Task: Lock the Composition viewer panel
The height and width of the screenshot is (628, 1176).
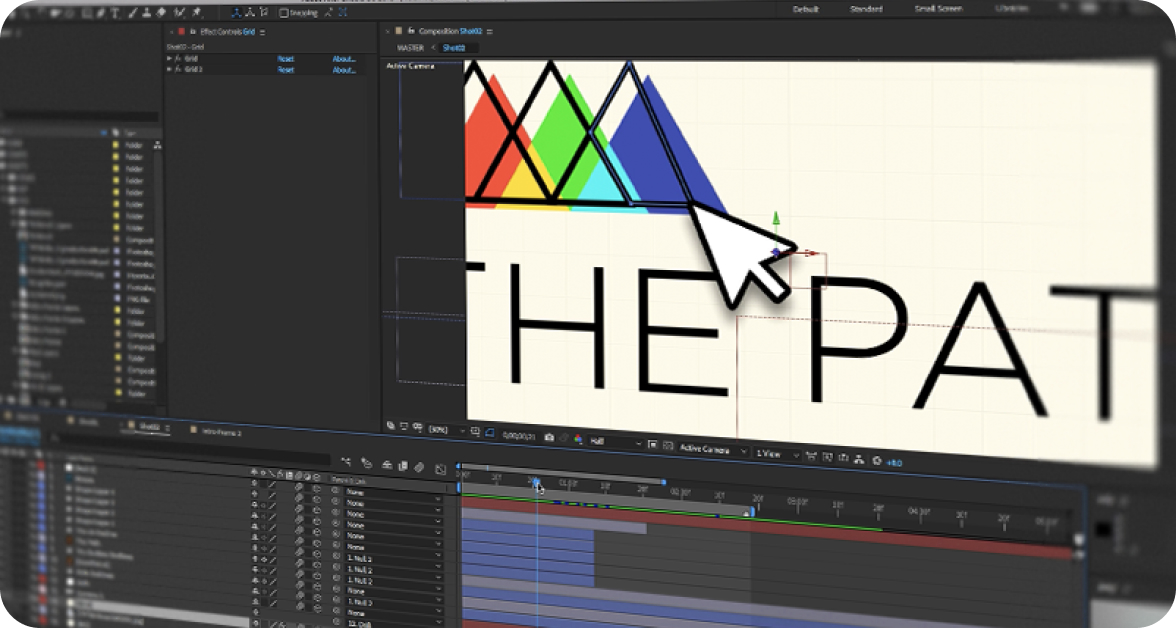Action: (x=411, y=31)
